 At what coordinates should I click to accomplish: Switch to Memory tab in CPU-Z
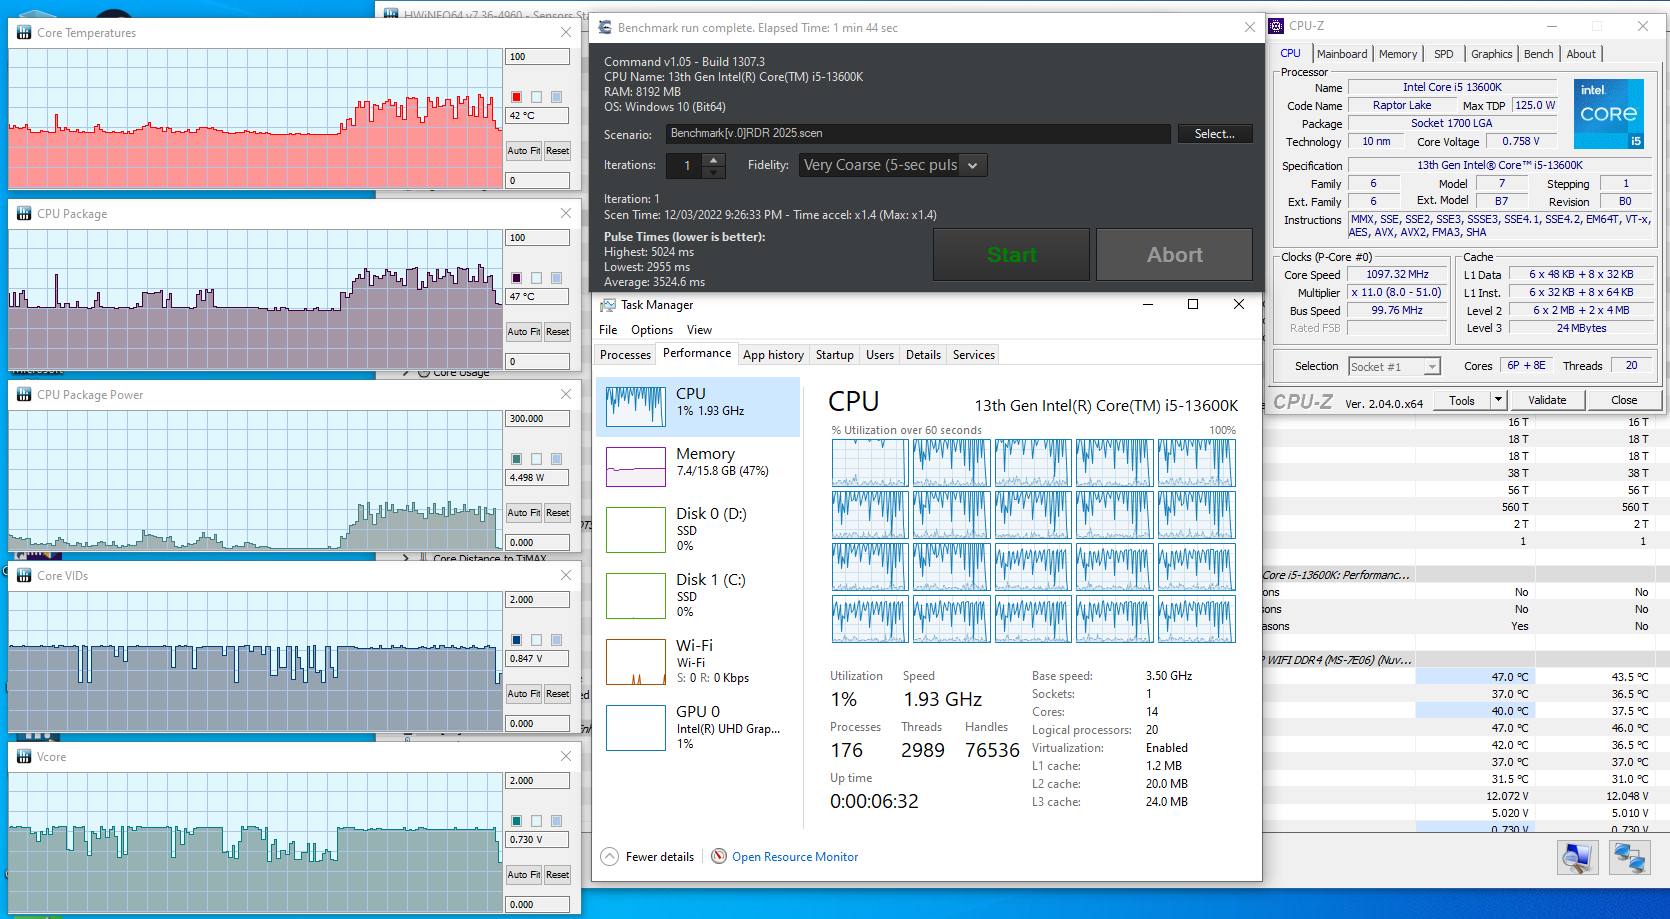pos(1398,54)
